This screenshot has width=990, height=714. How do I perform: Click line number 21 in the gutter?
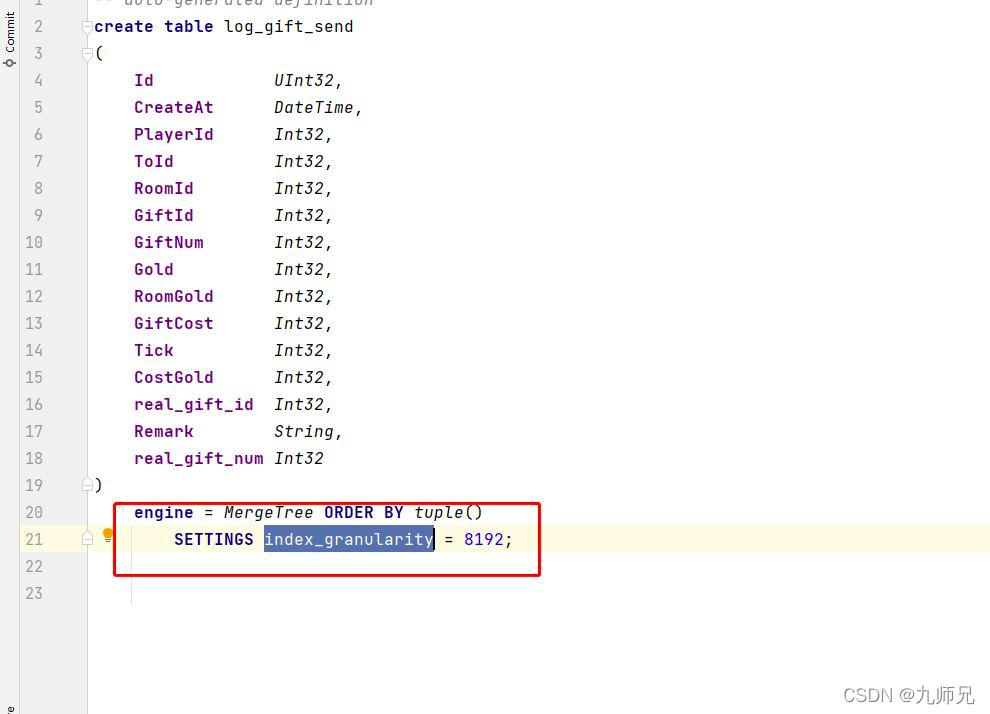point(34,540)
